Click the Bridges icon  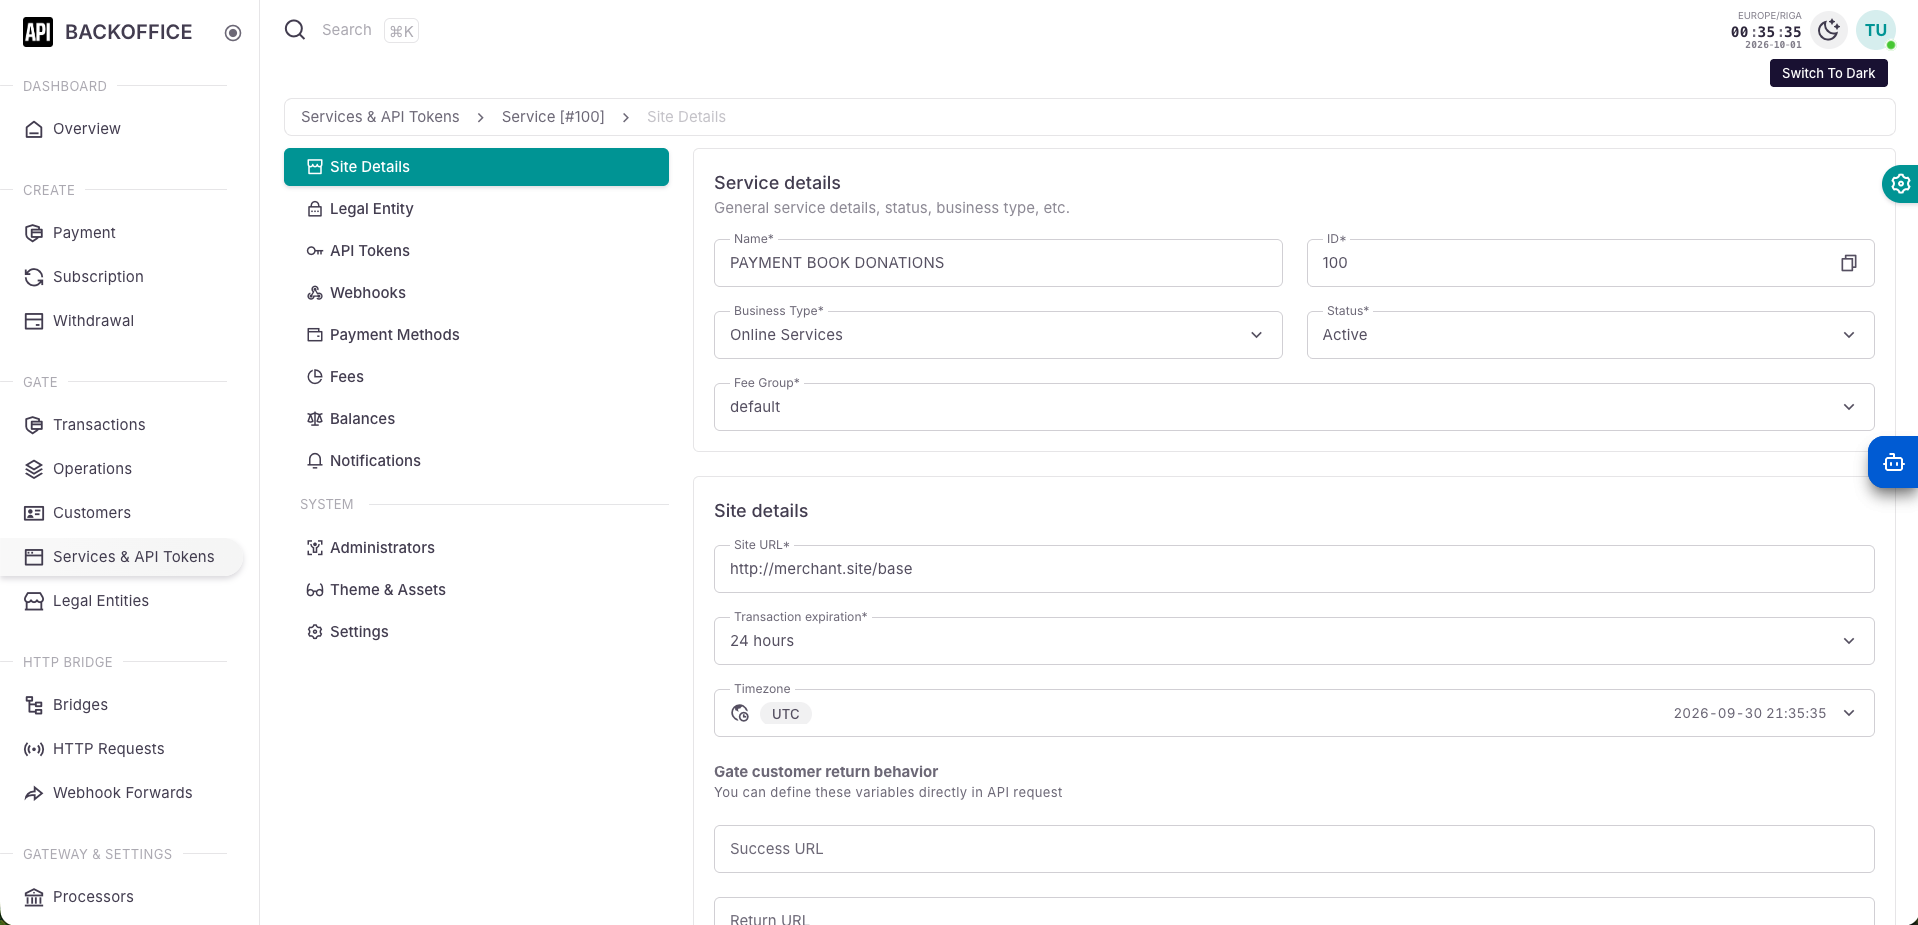click(34, 705)
